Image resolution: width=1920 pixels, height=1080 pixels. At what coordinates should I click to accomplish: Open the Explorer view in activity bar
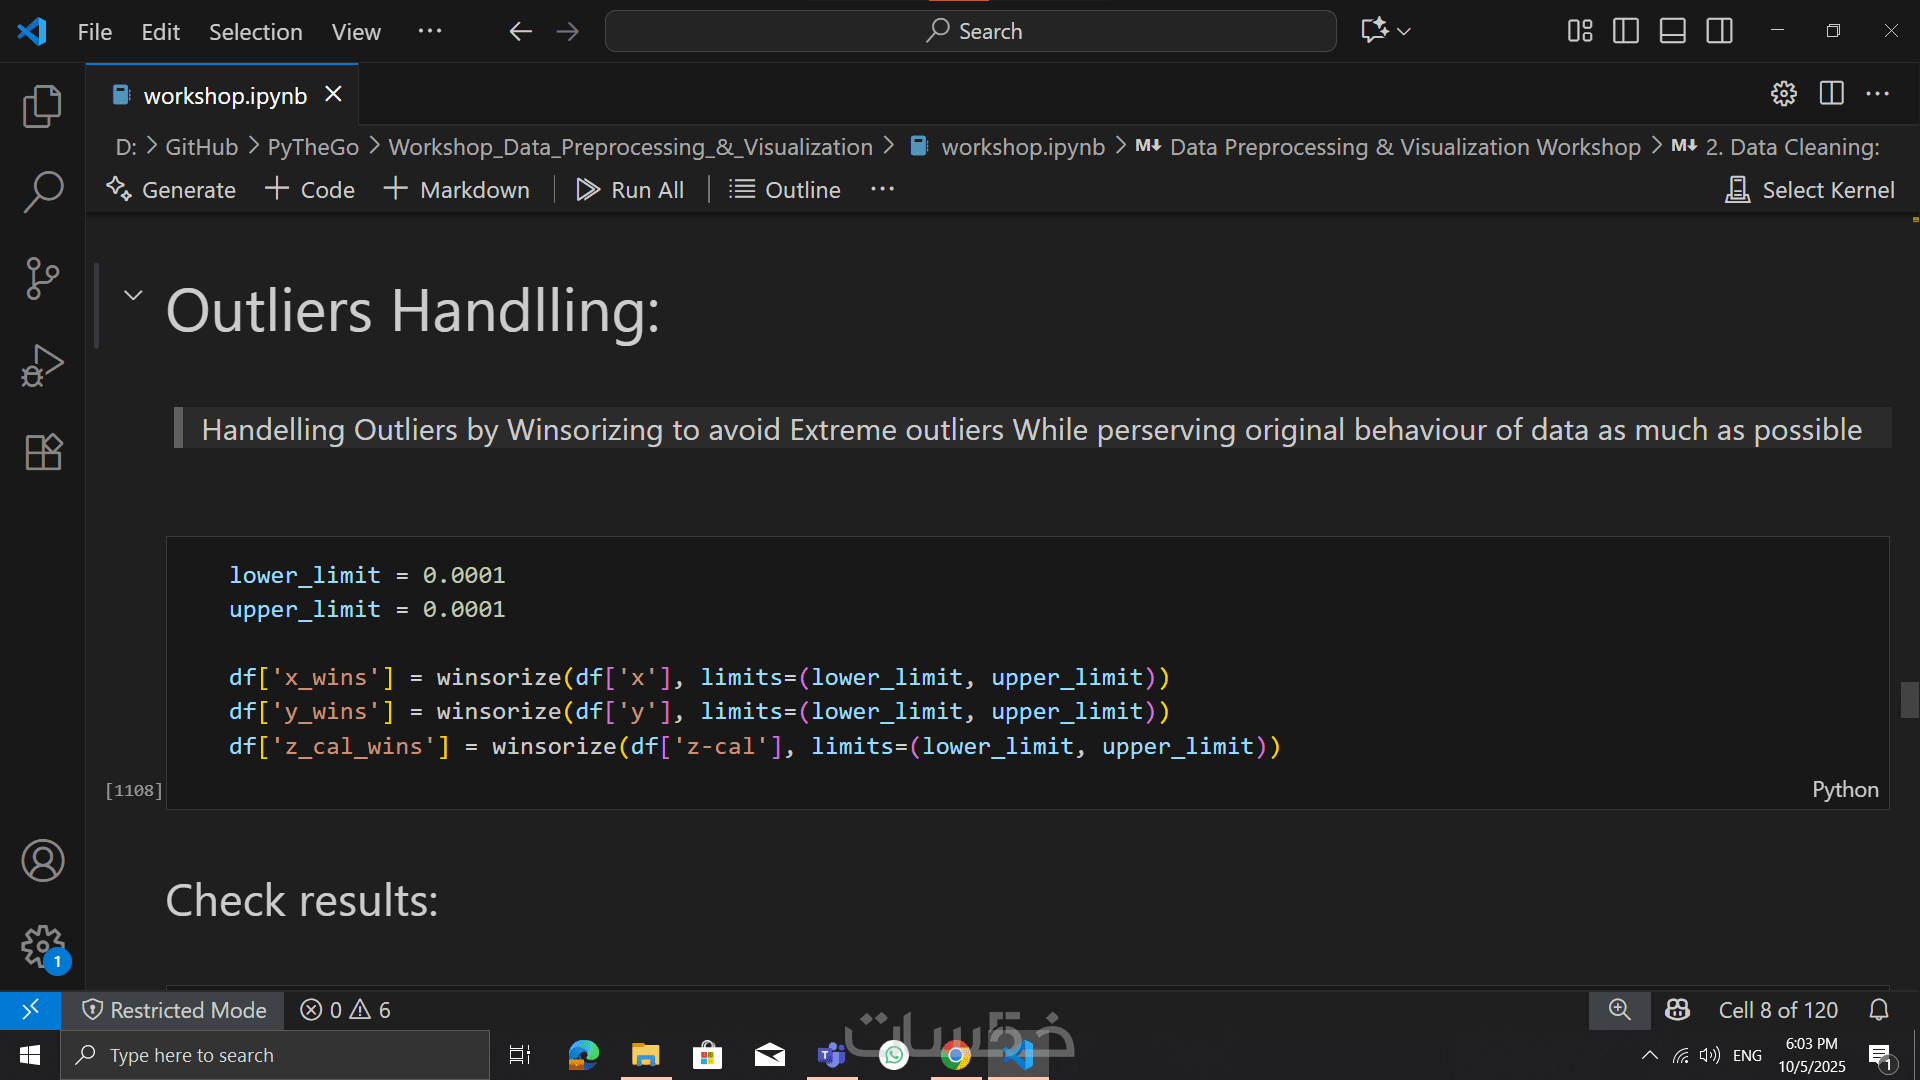[x=42, y=106]
